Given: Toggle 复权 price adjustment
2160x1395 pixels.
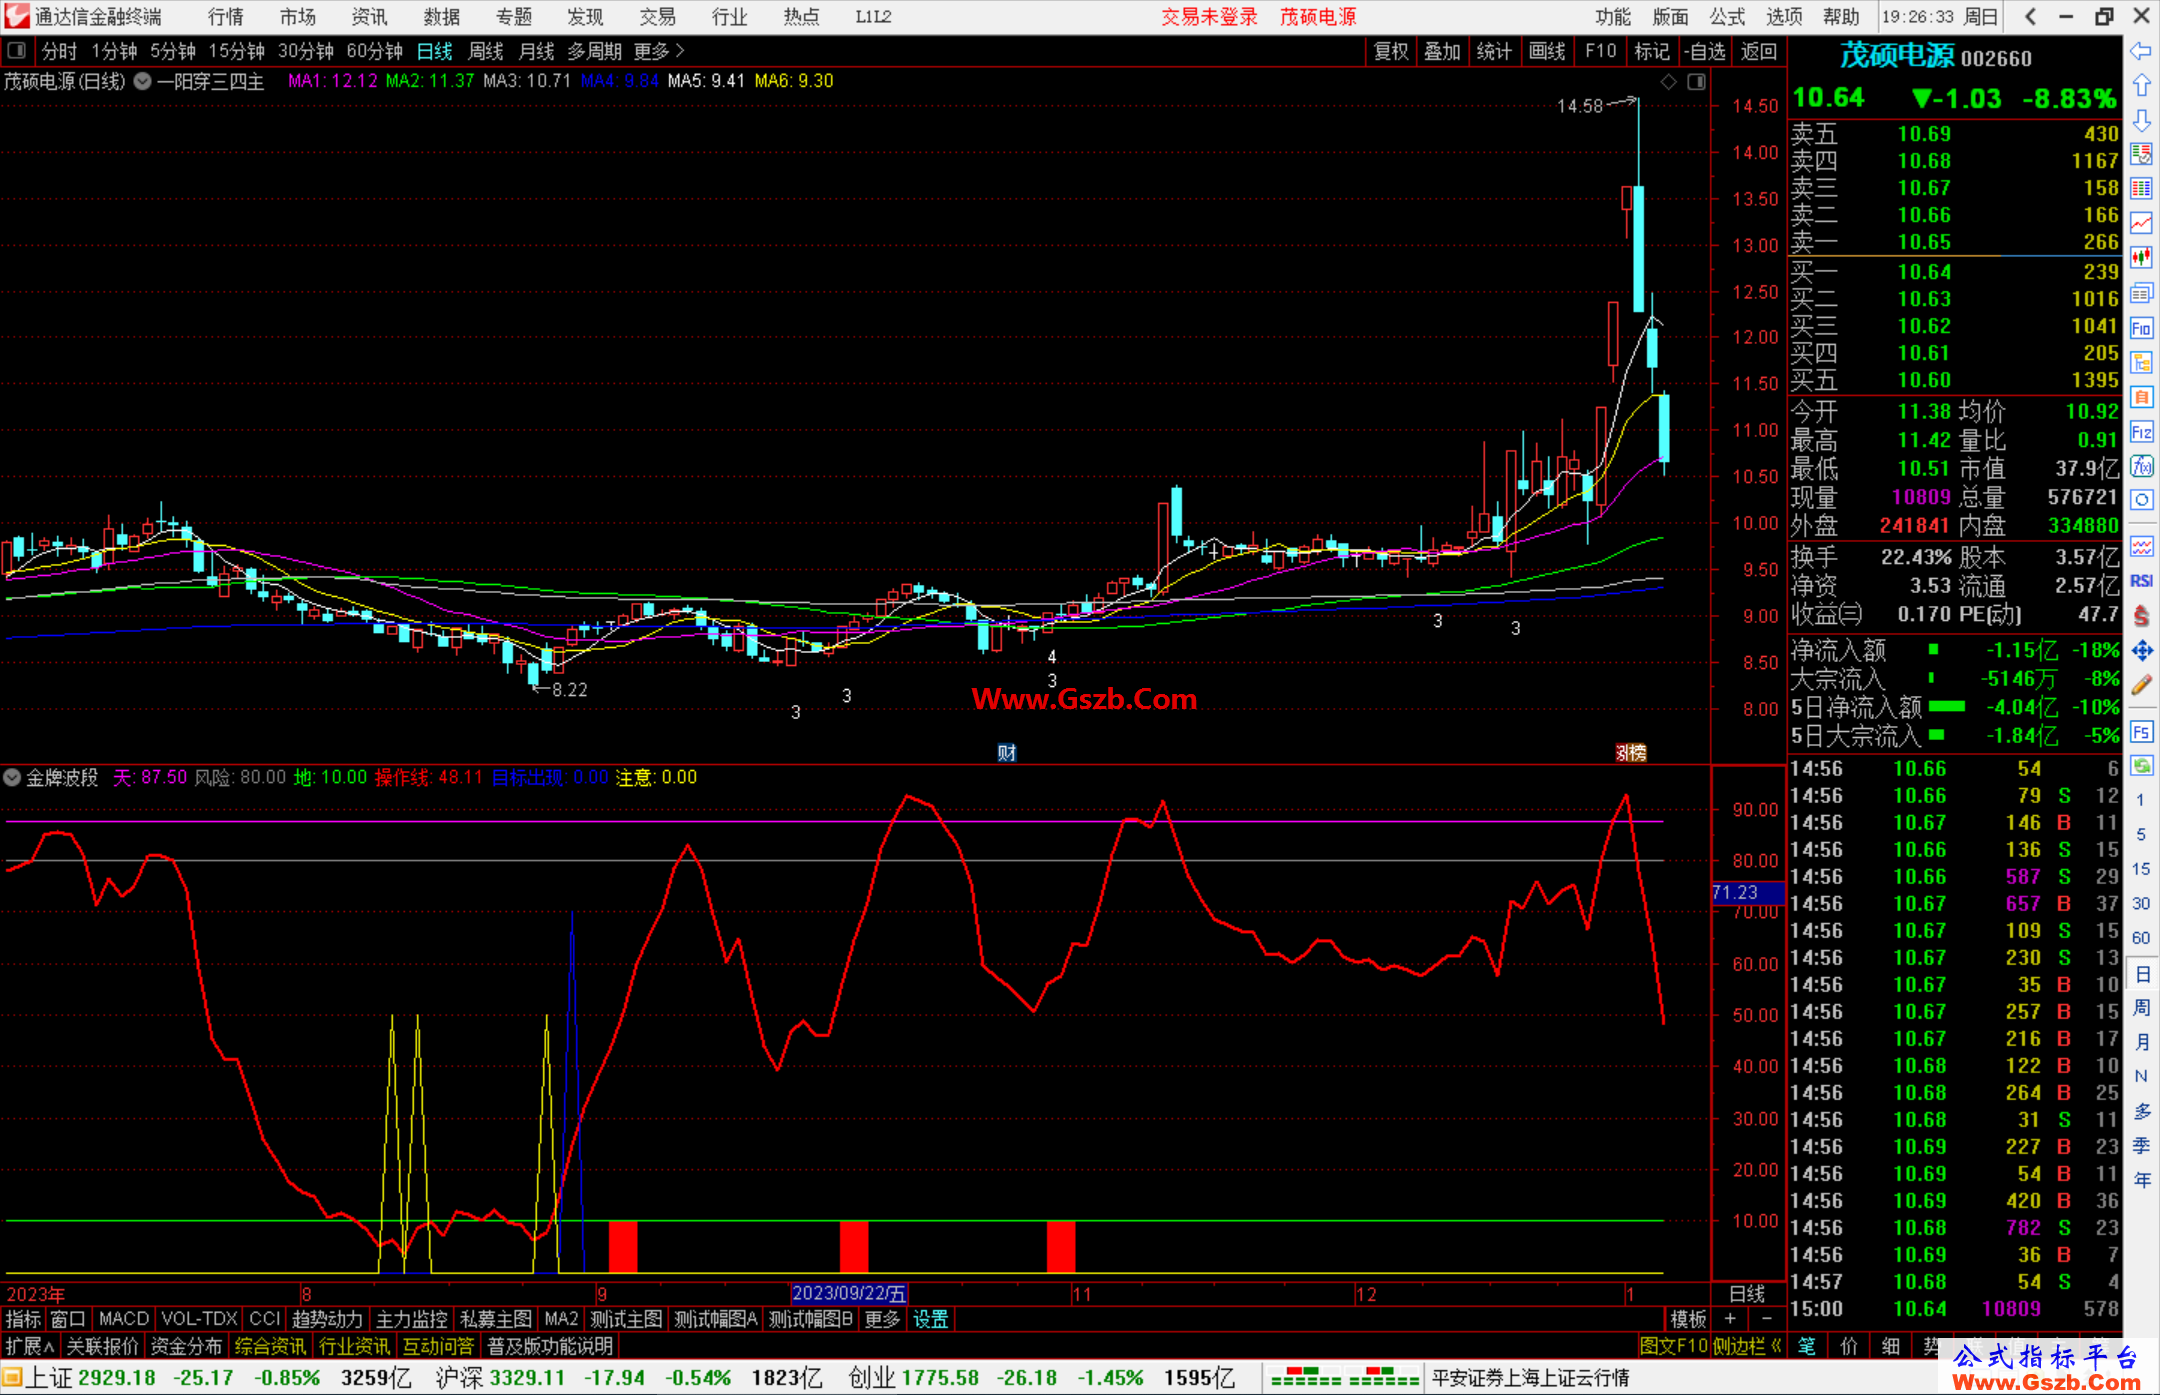Looking at the screenshot, I should pyautogui.click(x=1391, y=51).
